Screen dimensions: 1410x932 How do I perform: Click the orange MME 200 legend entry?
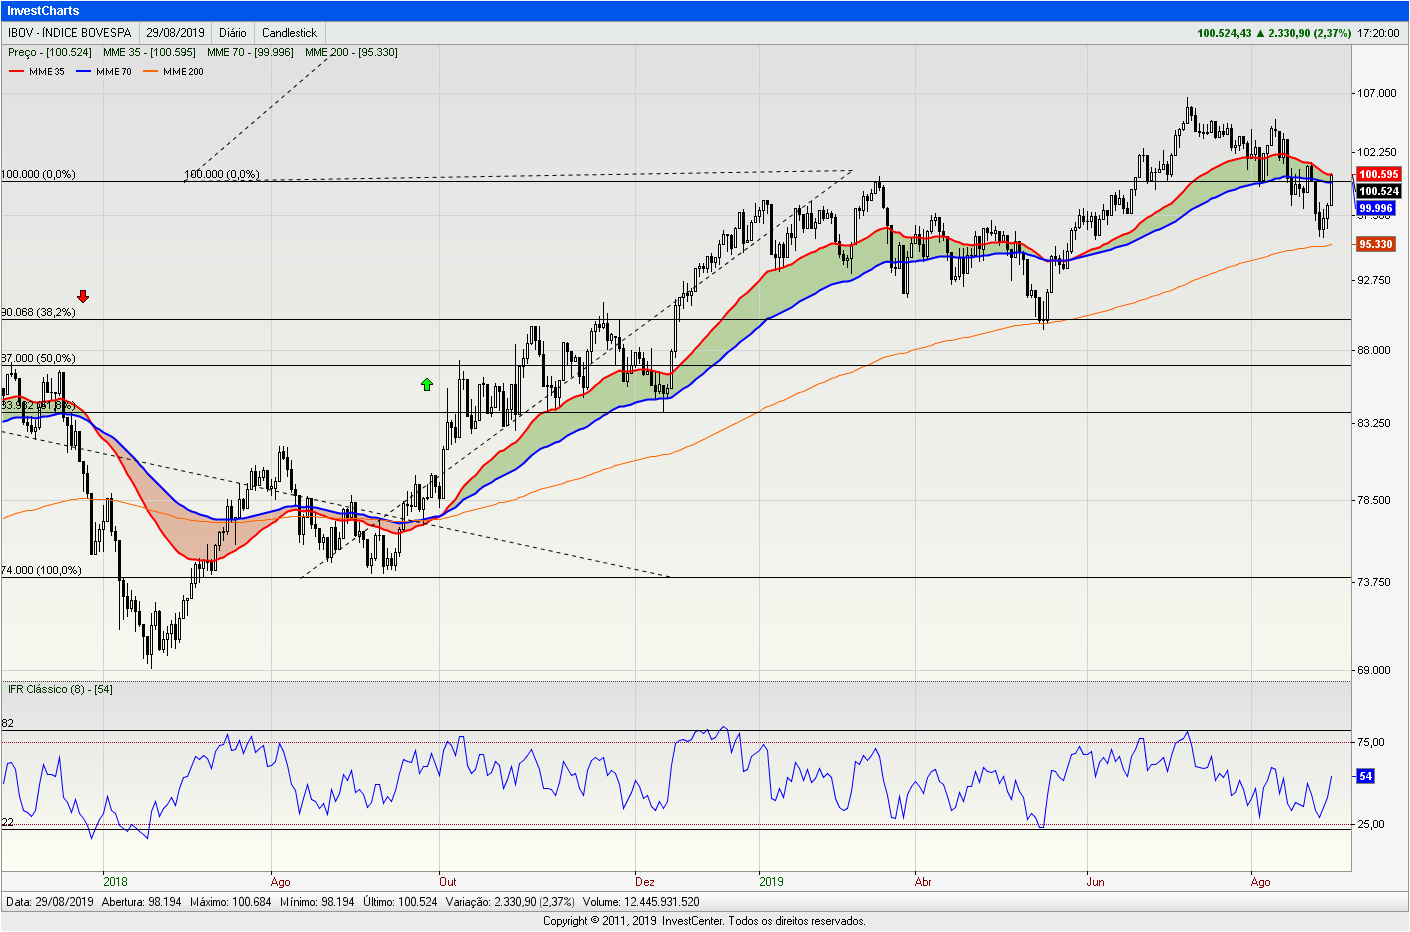[173, 72]
